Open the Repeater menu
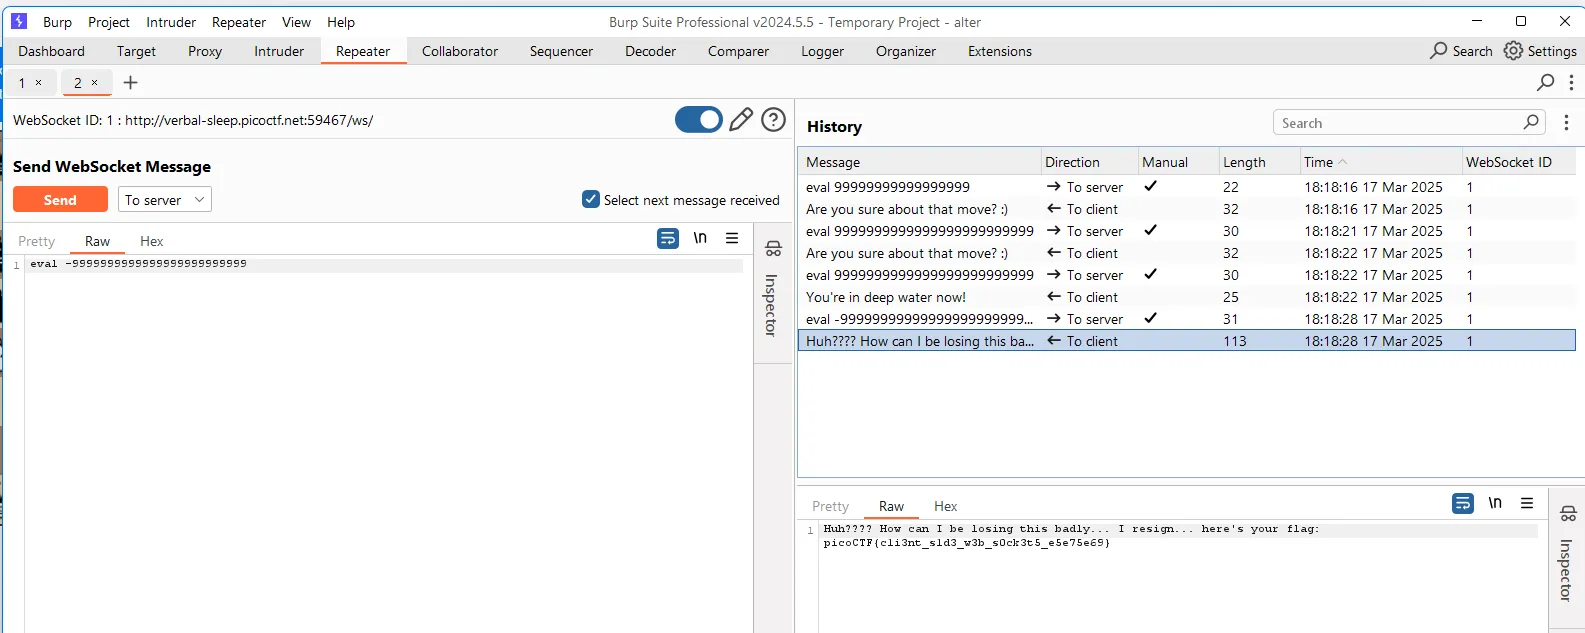 pos(239,22)
